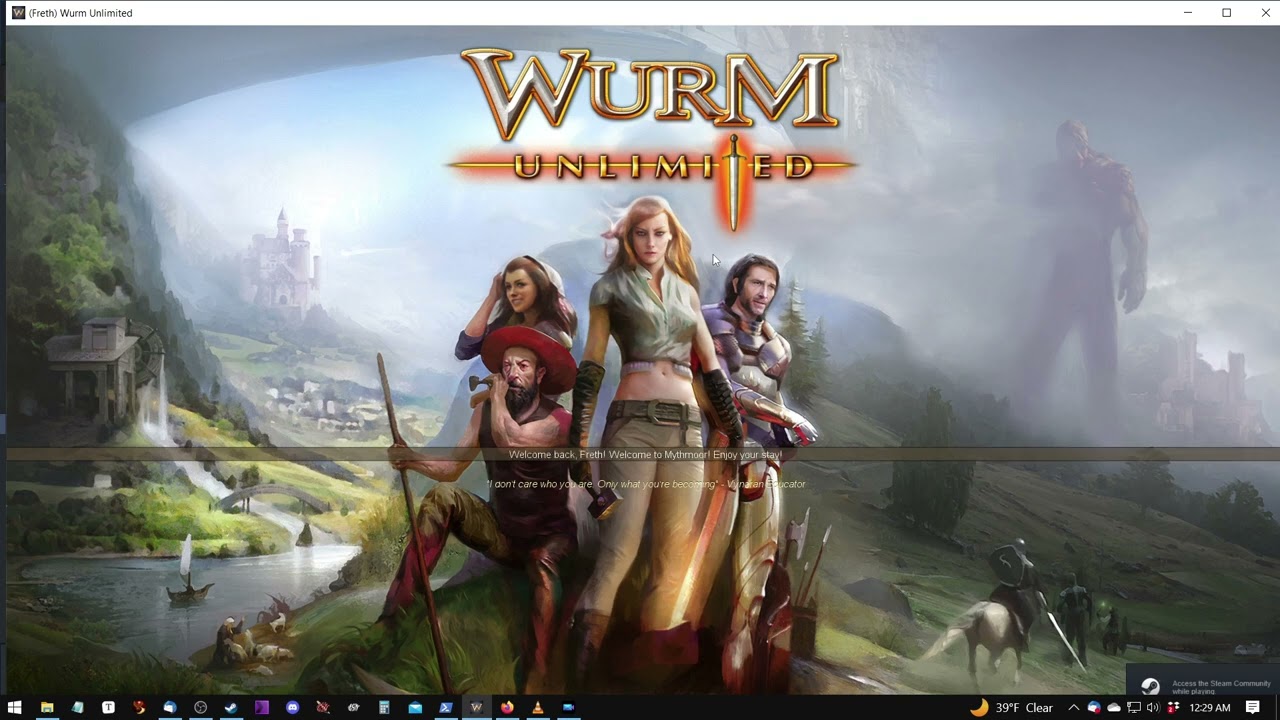
Task: Click the Wurm Unlimited window title icon
Action: [18, 13]
